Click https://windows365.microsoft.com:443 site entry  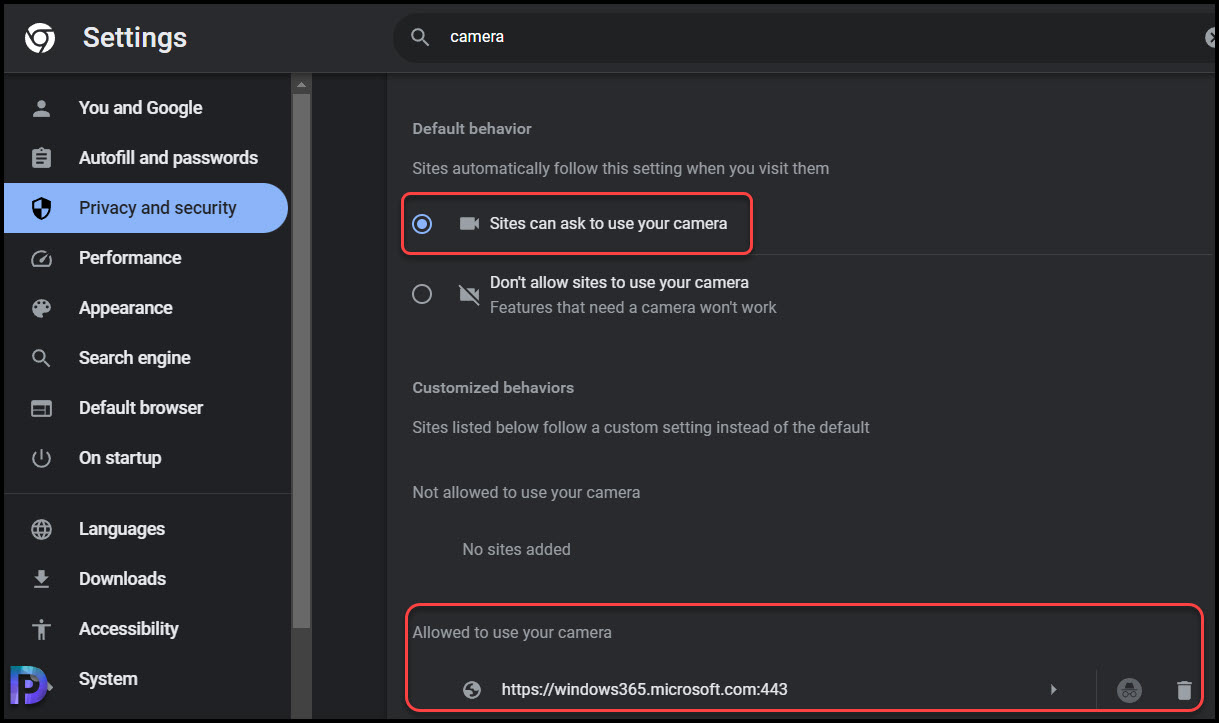(x=644, y=689)
